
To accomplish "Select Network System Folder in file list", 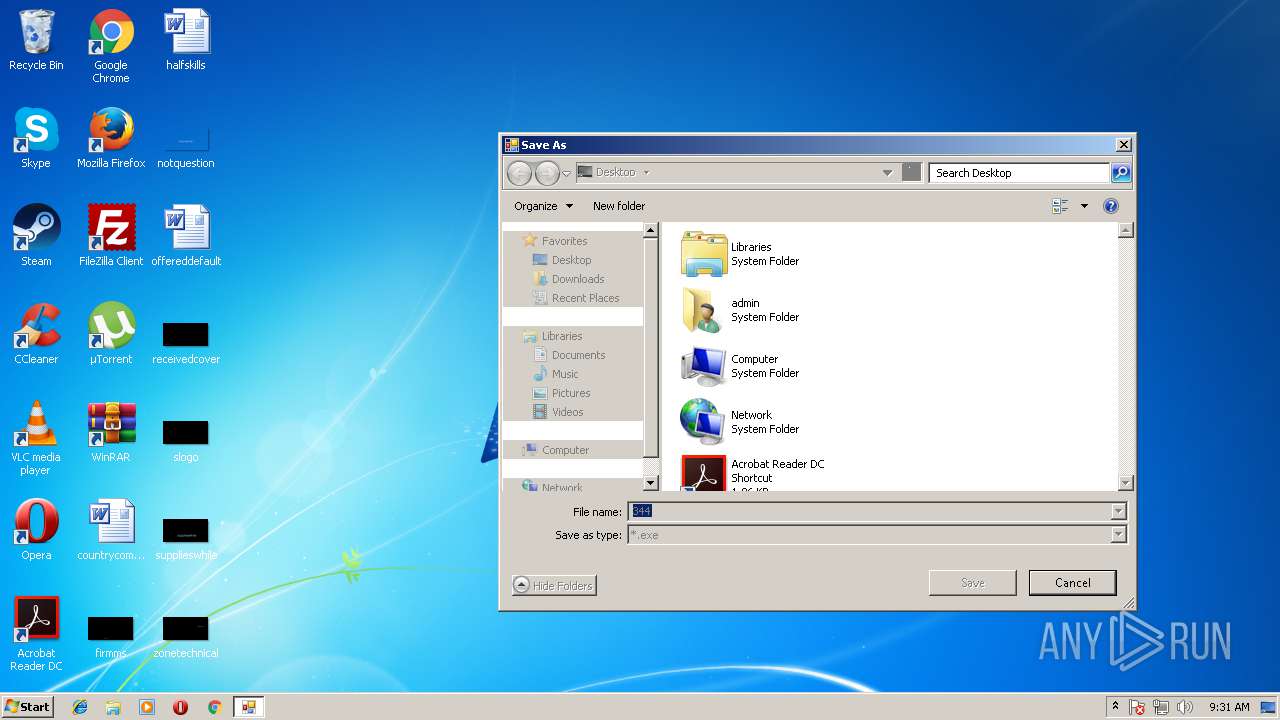I will pos(740,422).
